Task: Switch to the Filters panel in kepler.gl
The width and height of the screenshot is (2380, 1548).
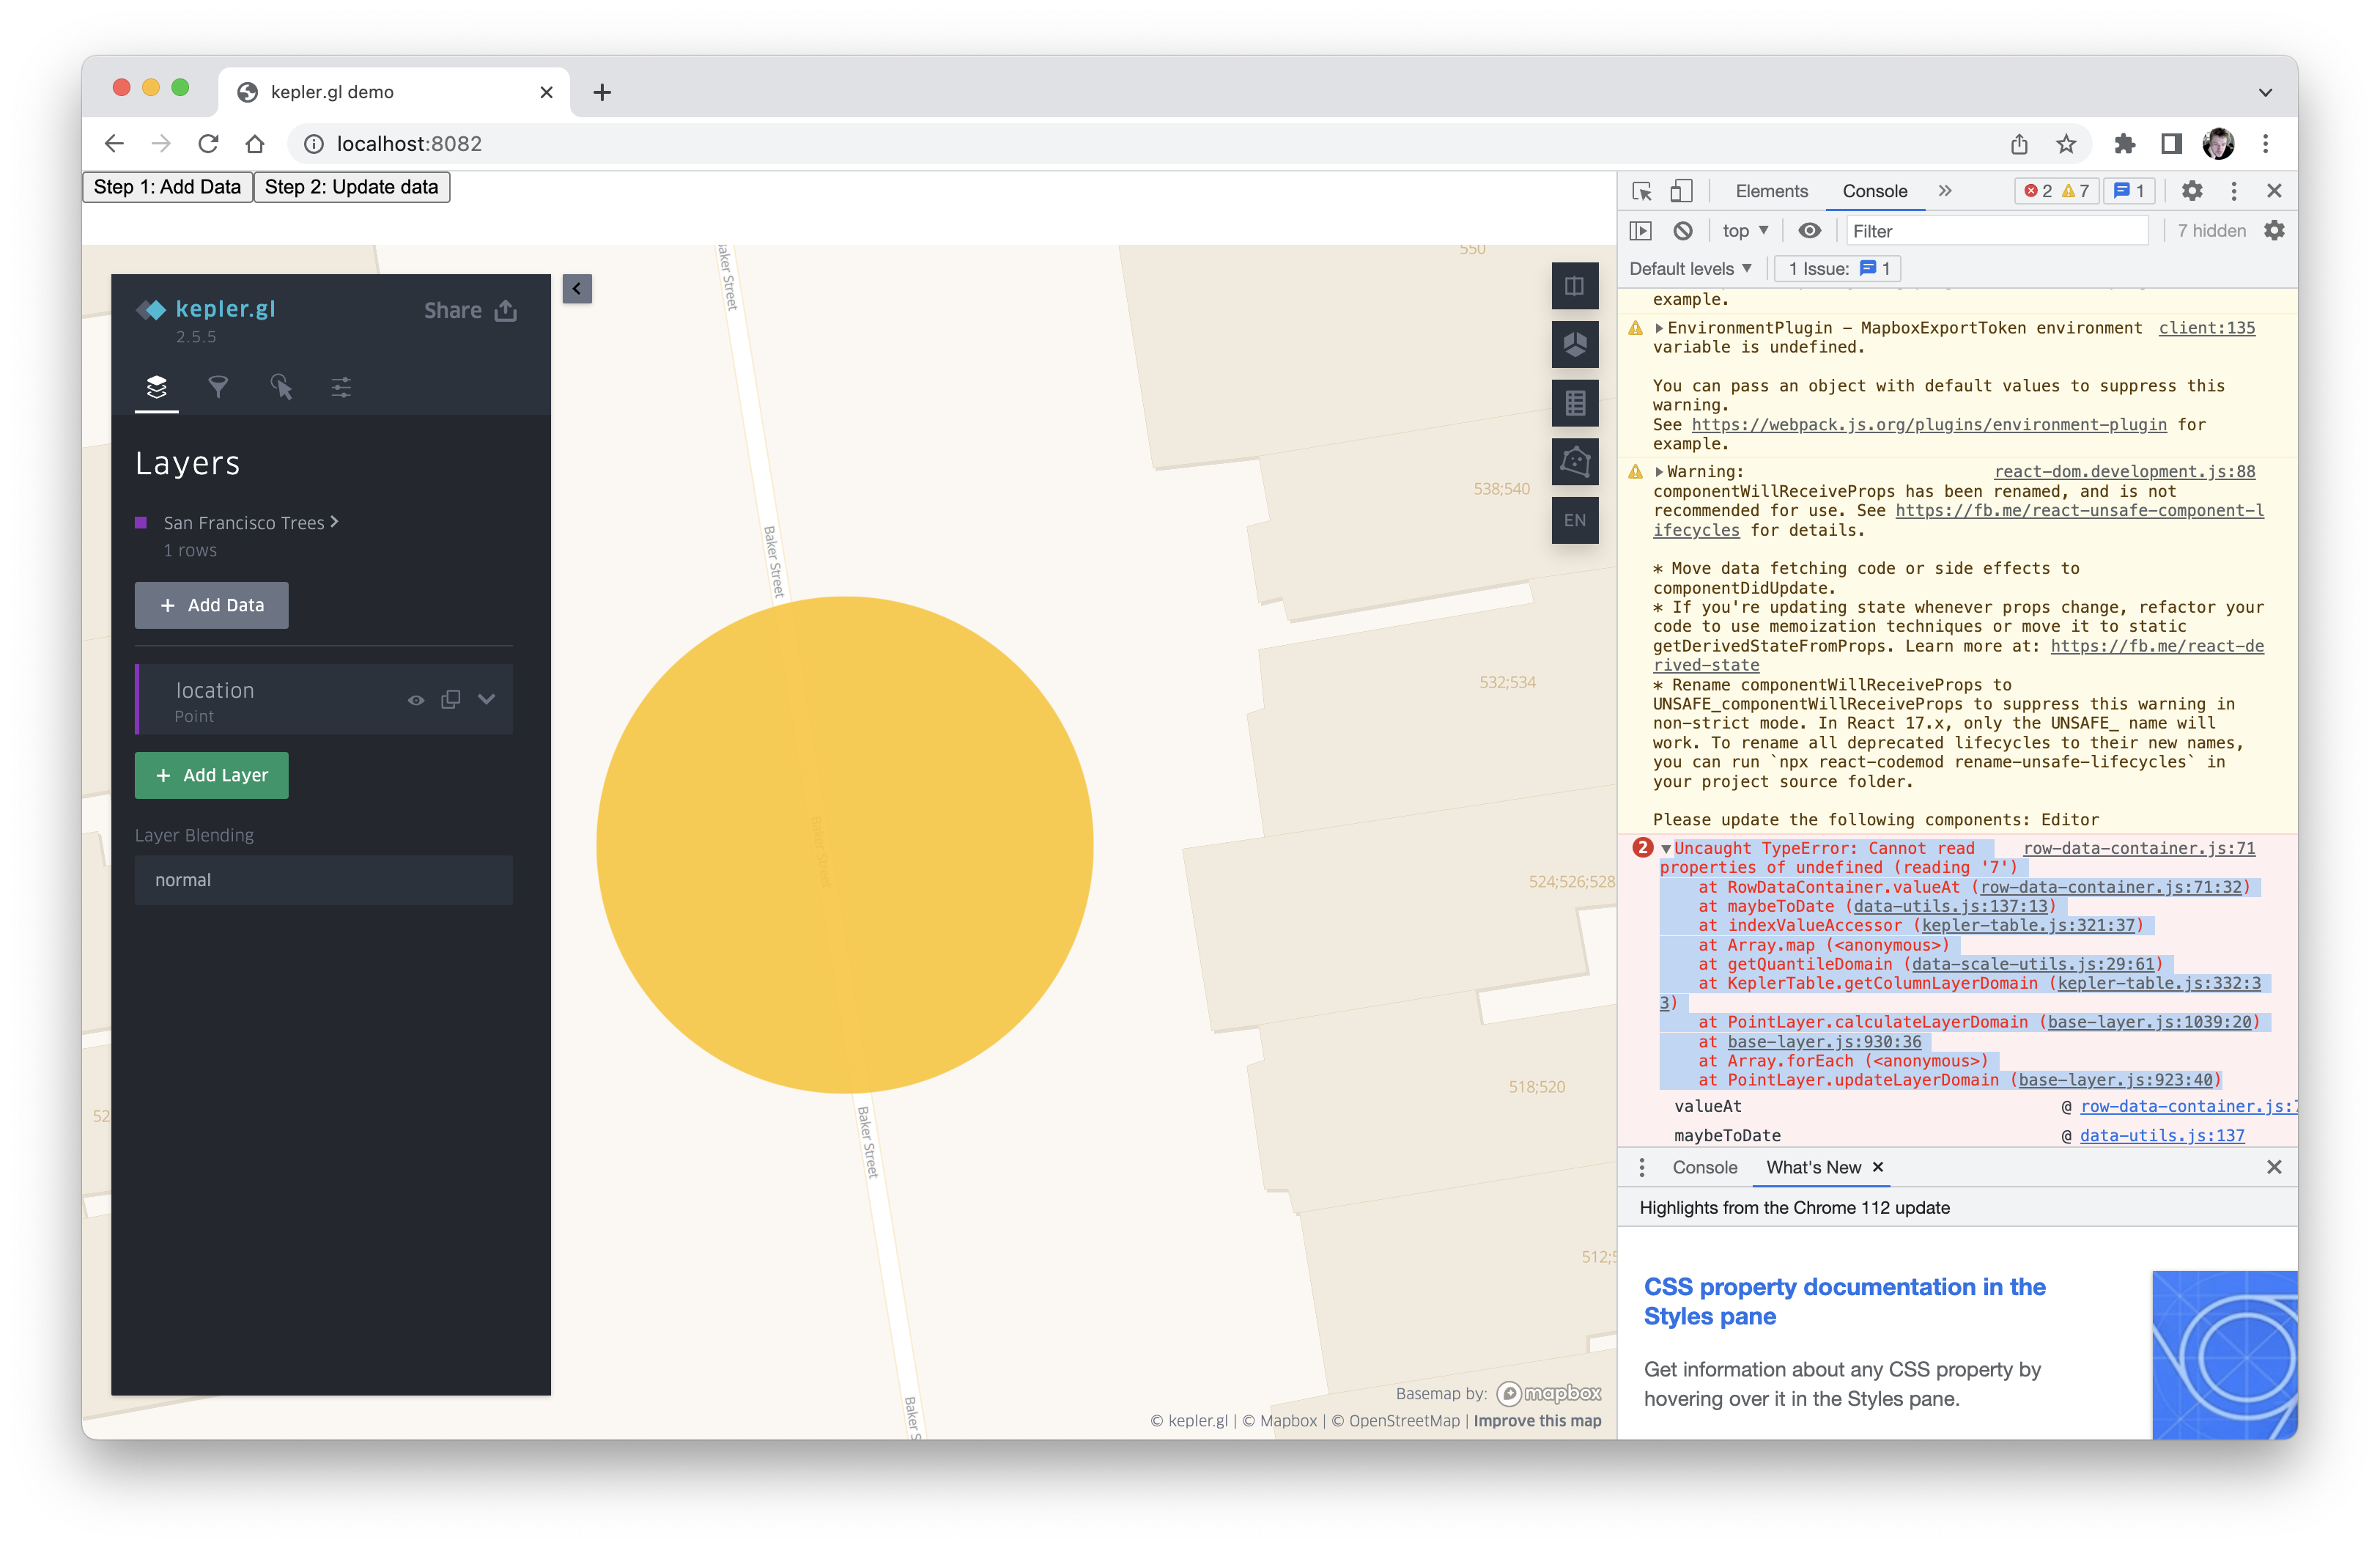Action: 219,388
